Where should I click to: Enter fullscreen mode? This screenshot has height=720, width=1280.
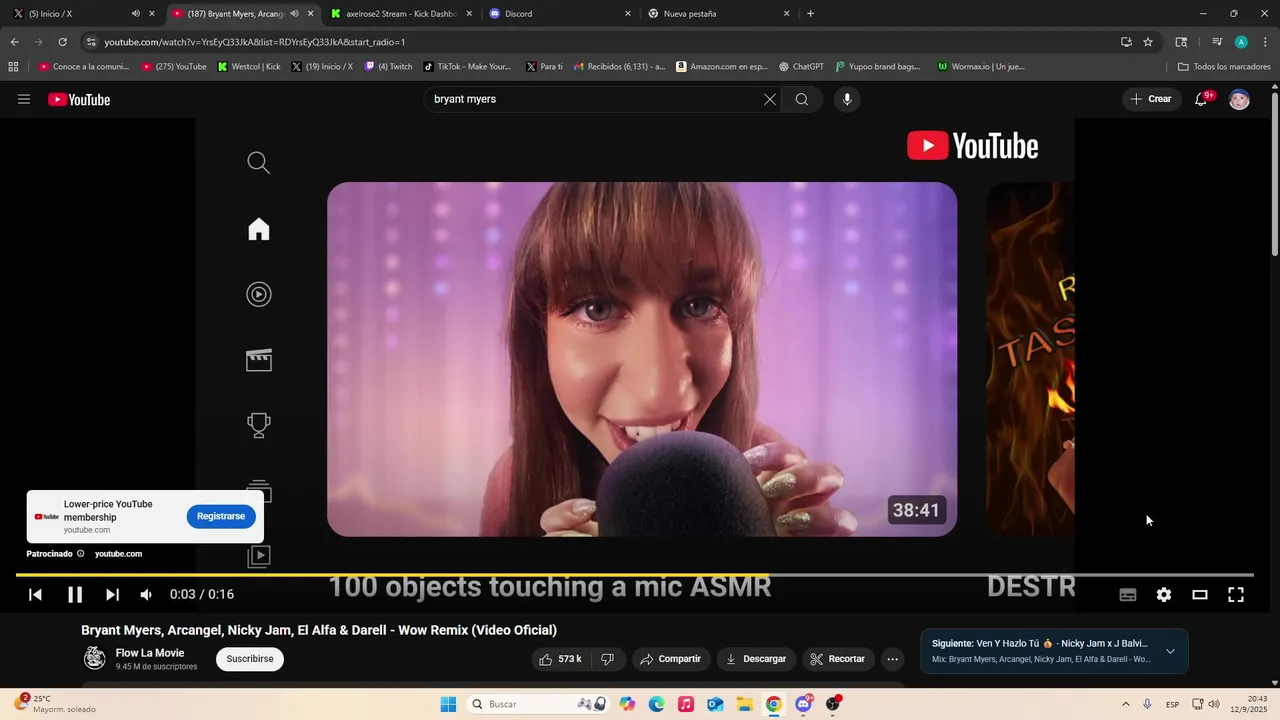pos(1236,594)
